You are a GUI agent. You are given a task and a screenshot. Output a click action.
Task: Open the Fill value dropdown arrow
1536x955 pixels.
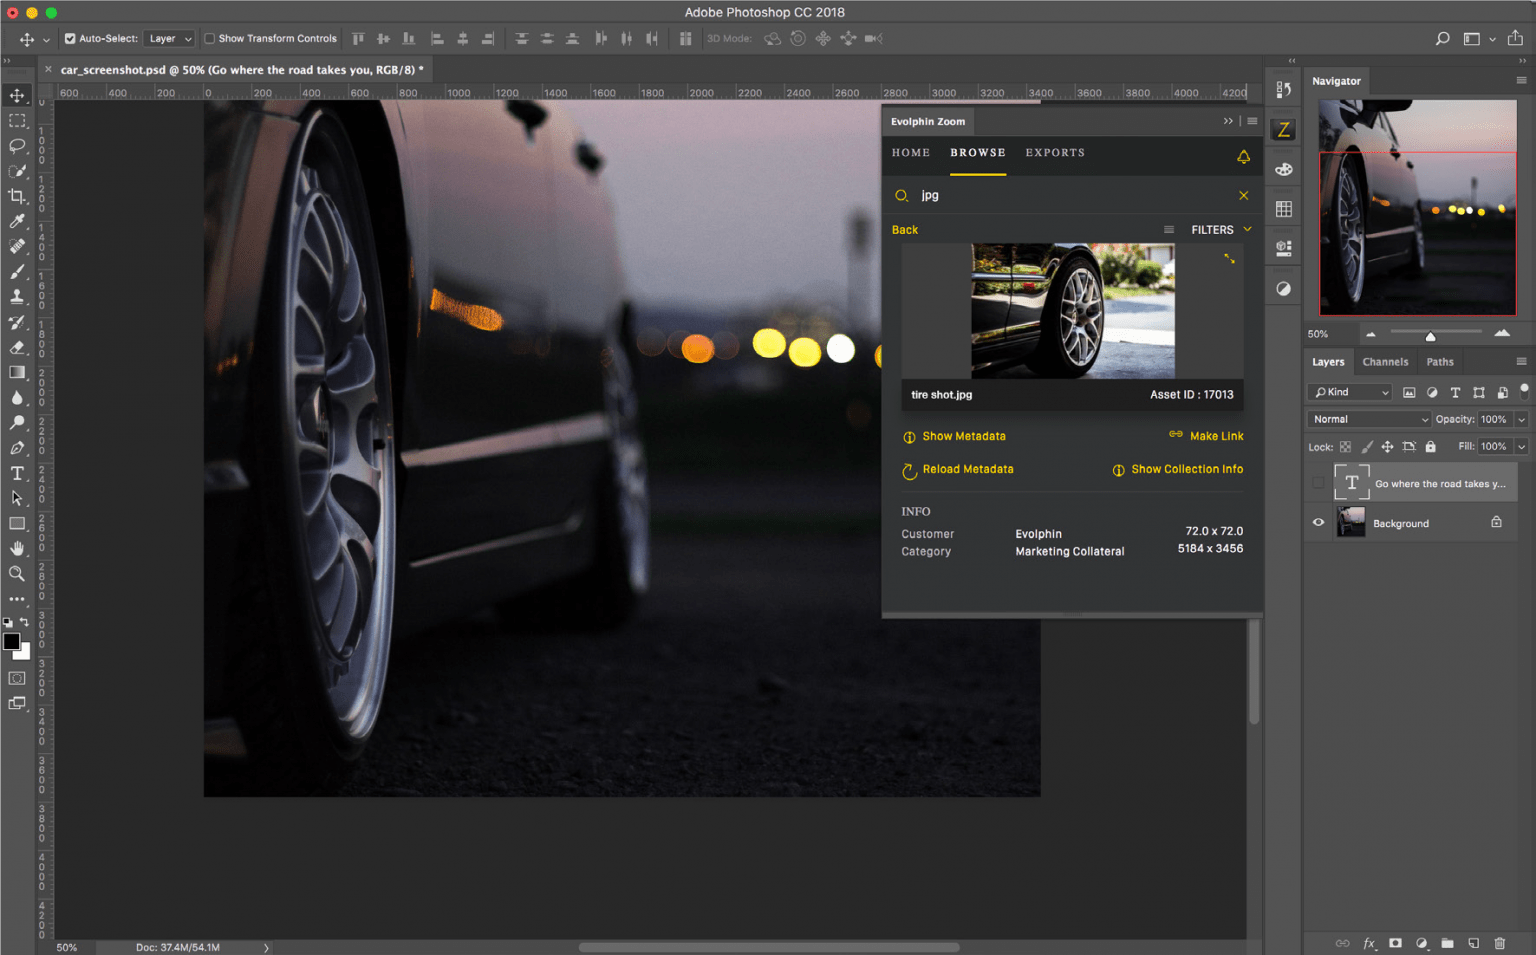[1521, 447]
